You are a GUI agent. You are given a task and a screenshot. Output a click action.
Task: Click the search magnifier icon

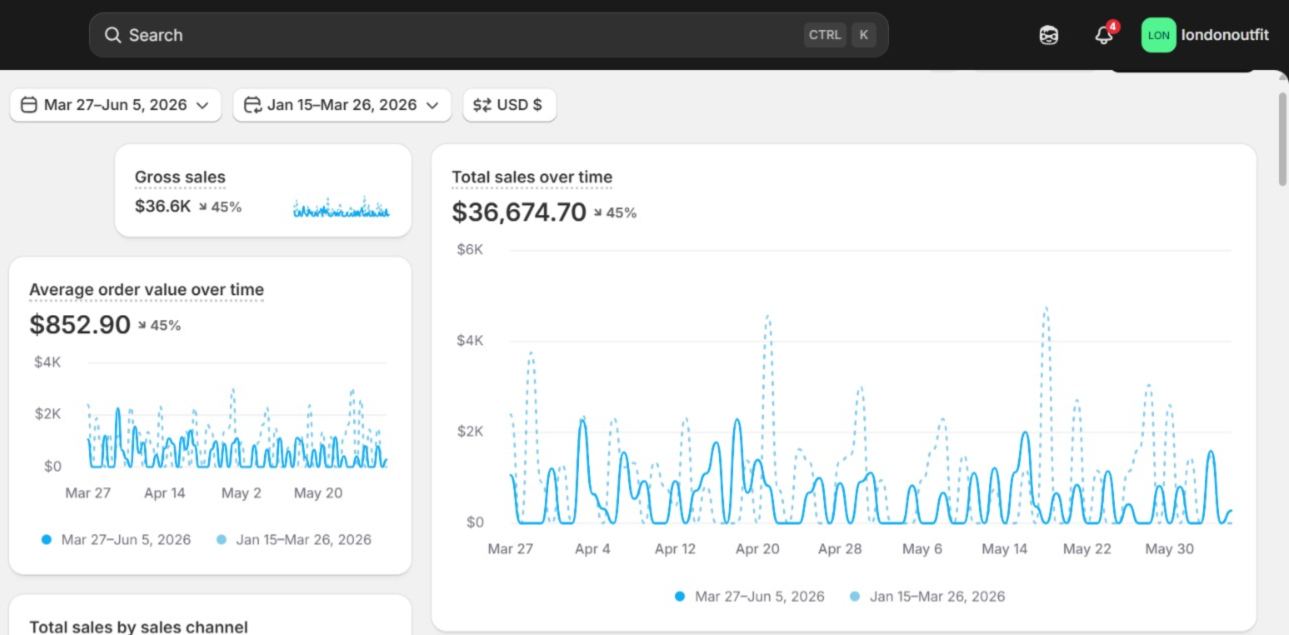[113, 35]
